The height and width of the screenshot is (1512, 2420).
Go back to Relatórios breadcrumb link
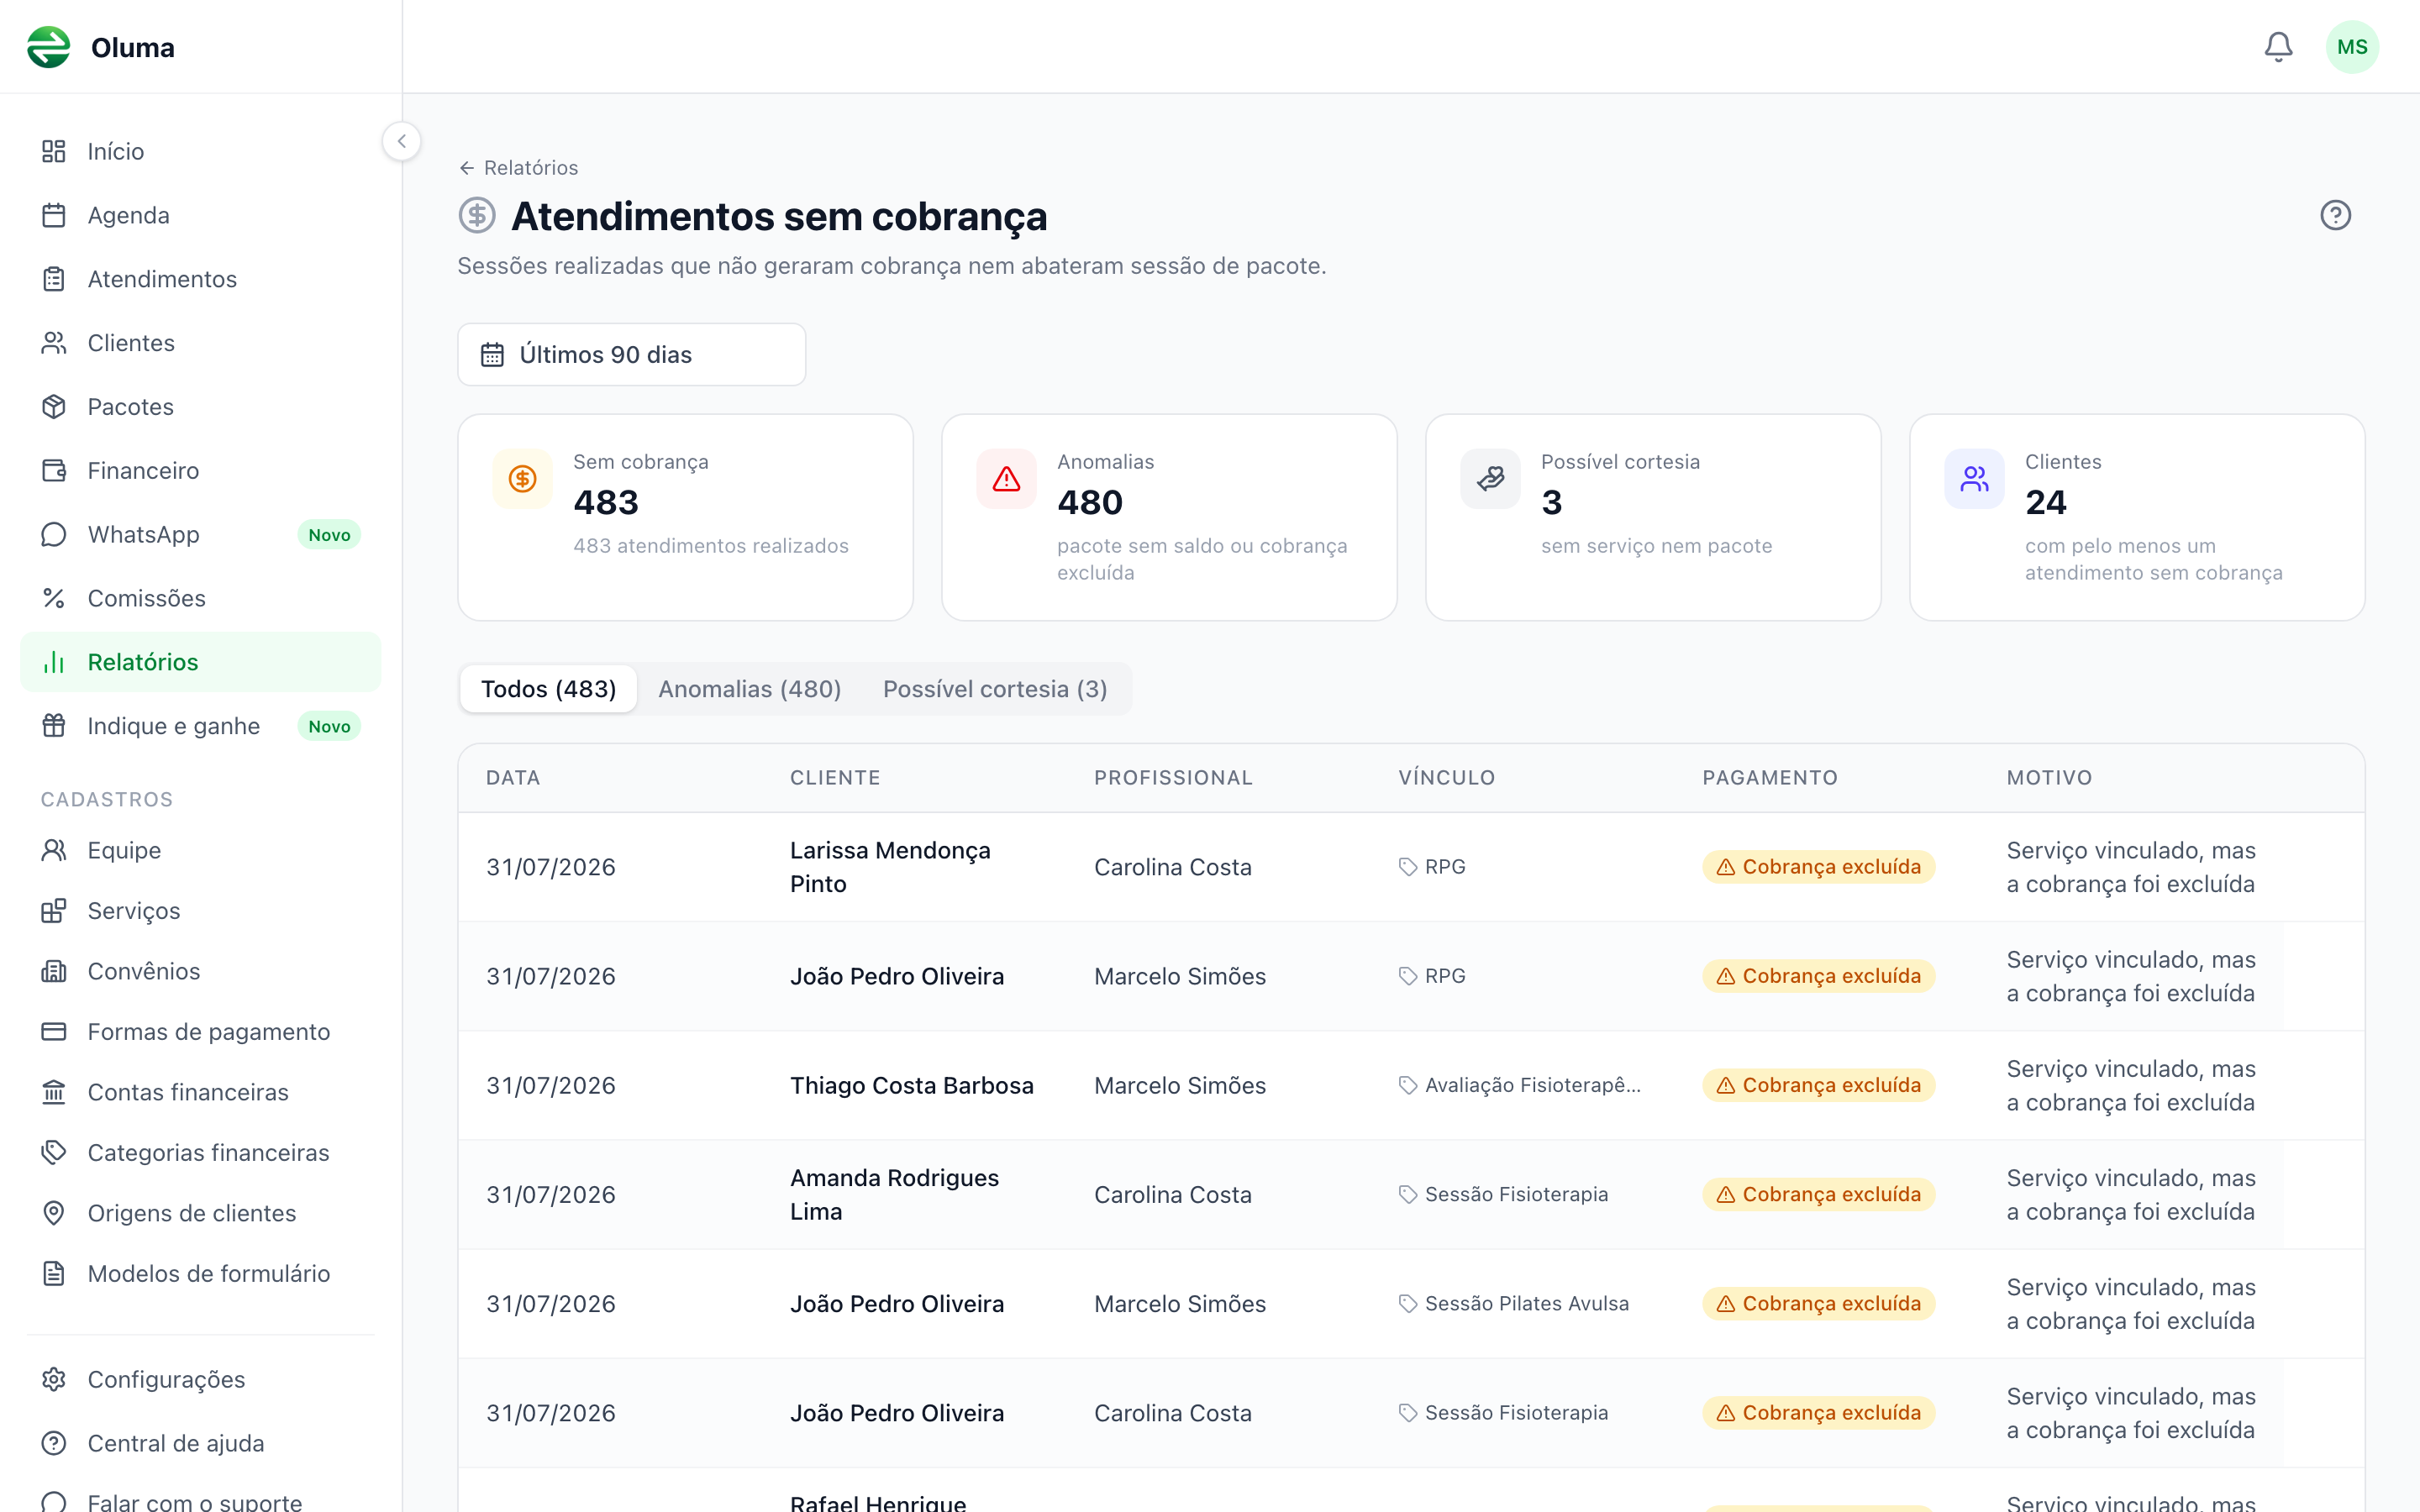coord(518,168)
